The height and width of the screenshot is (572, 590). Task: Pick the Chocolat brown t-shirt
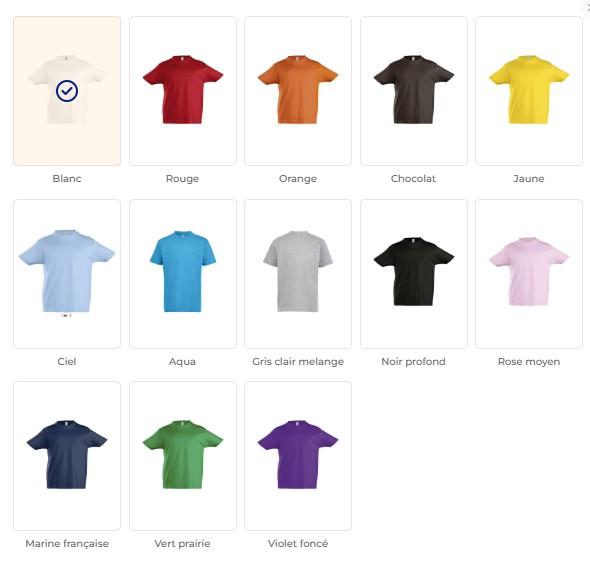coord(414,91)
